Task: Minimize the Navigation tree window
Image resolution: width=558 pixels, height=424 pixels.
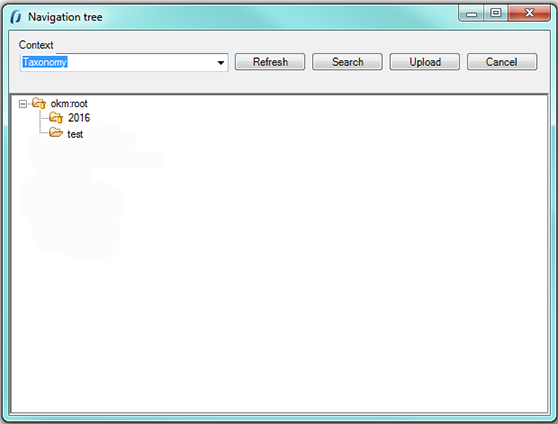Action: point(471,14)
